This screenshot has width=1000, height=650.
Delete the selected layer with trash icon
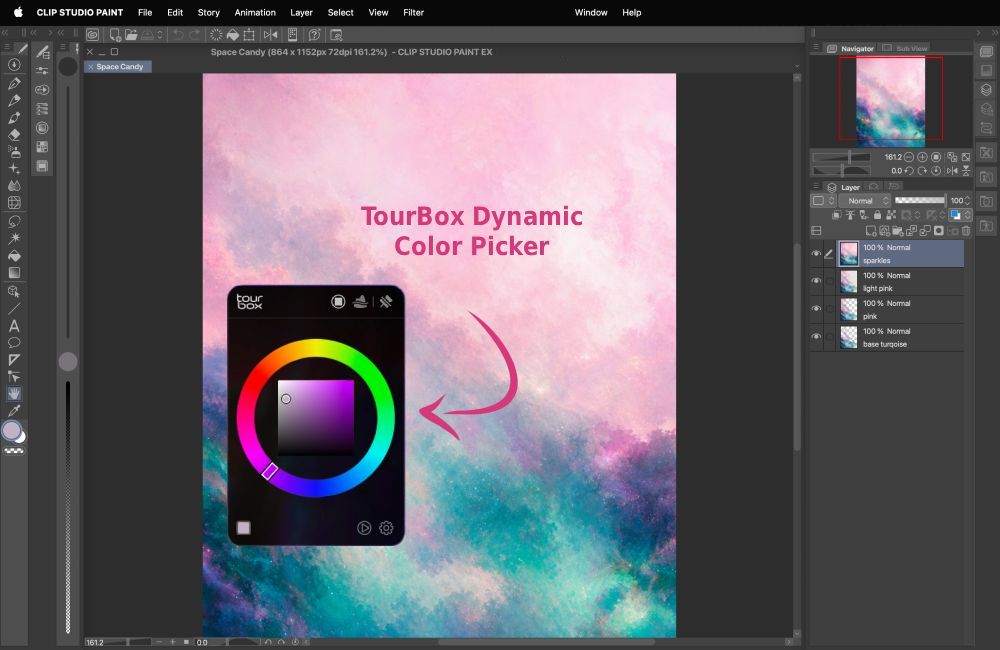tap(966, 231)
